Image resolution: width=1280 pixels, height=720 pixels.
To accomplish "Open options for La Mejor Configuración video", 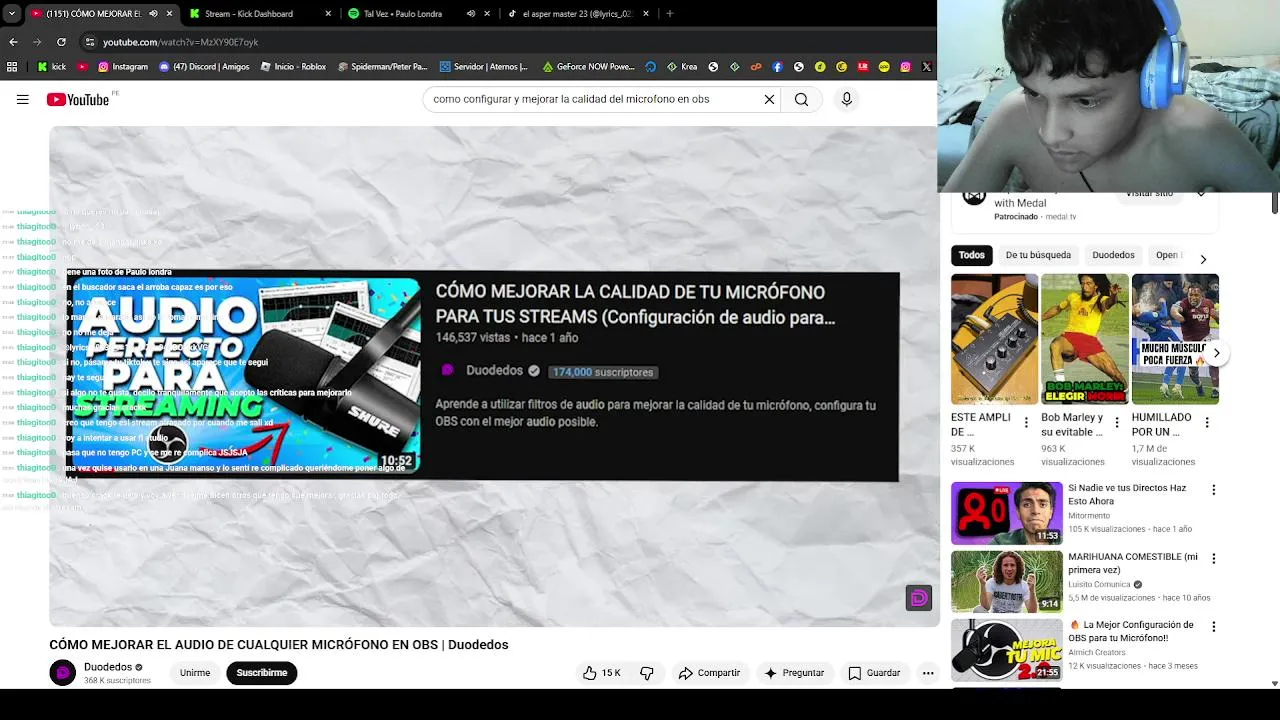I will [x=1214, y=627].
